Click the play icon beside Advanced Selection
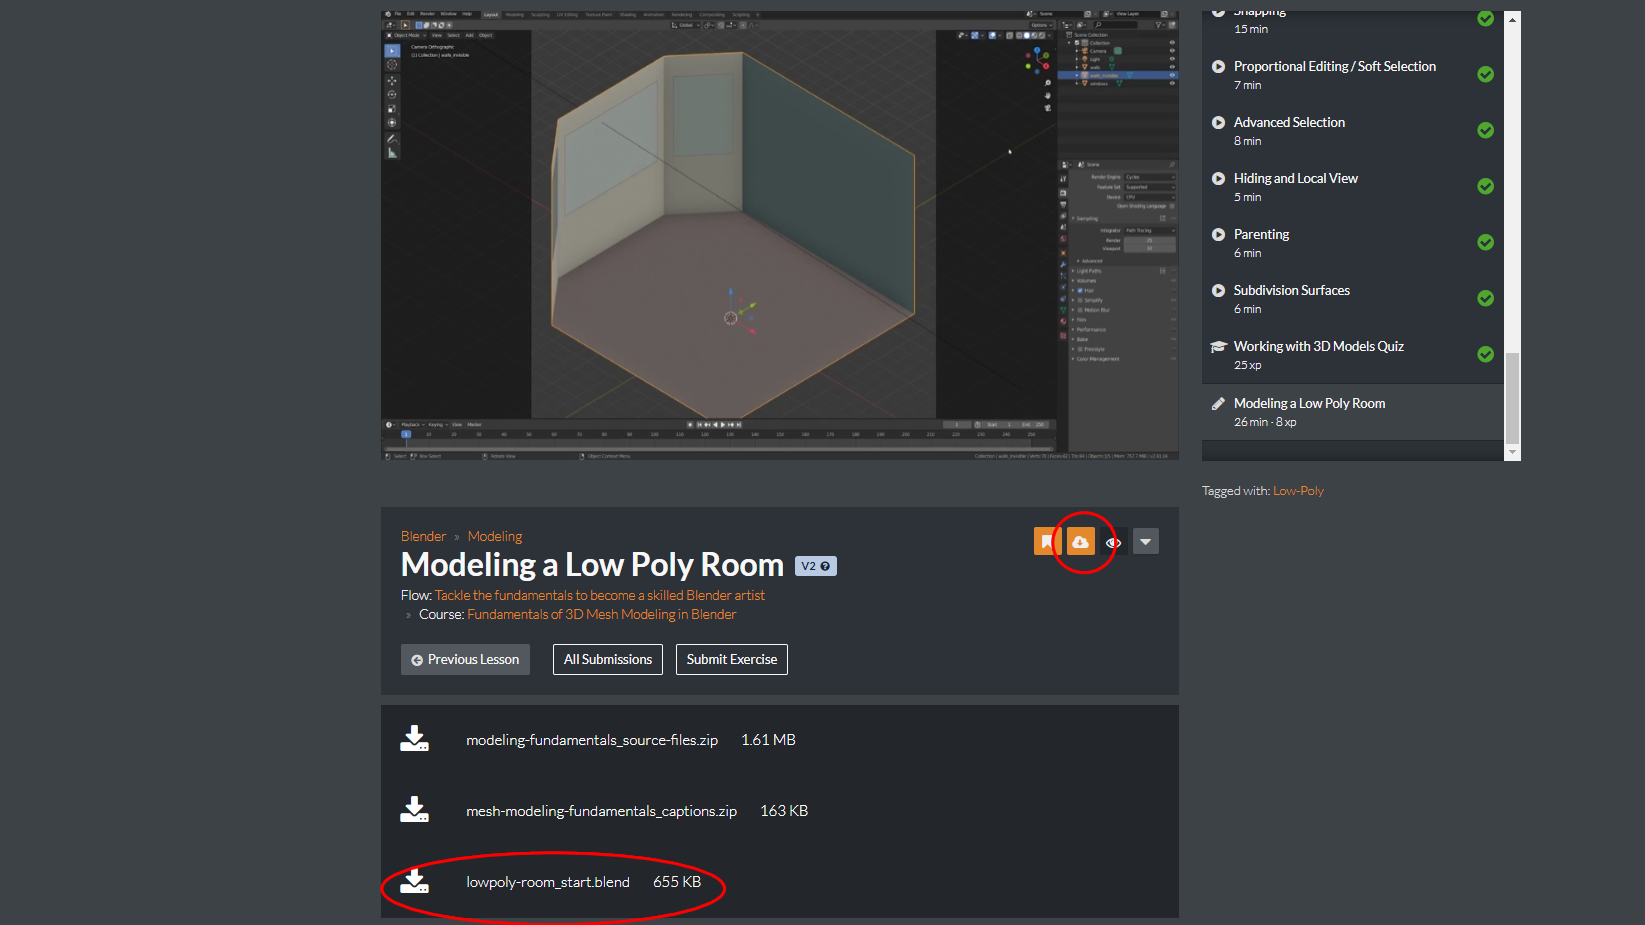This screenshot has width=1645, height=925. pos(1218,122)
